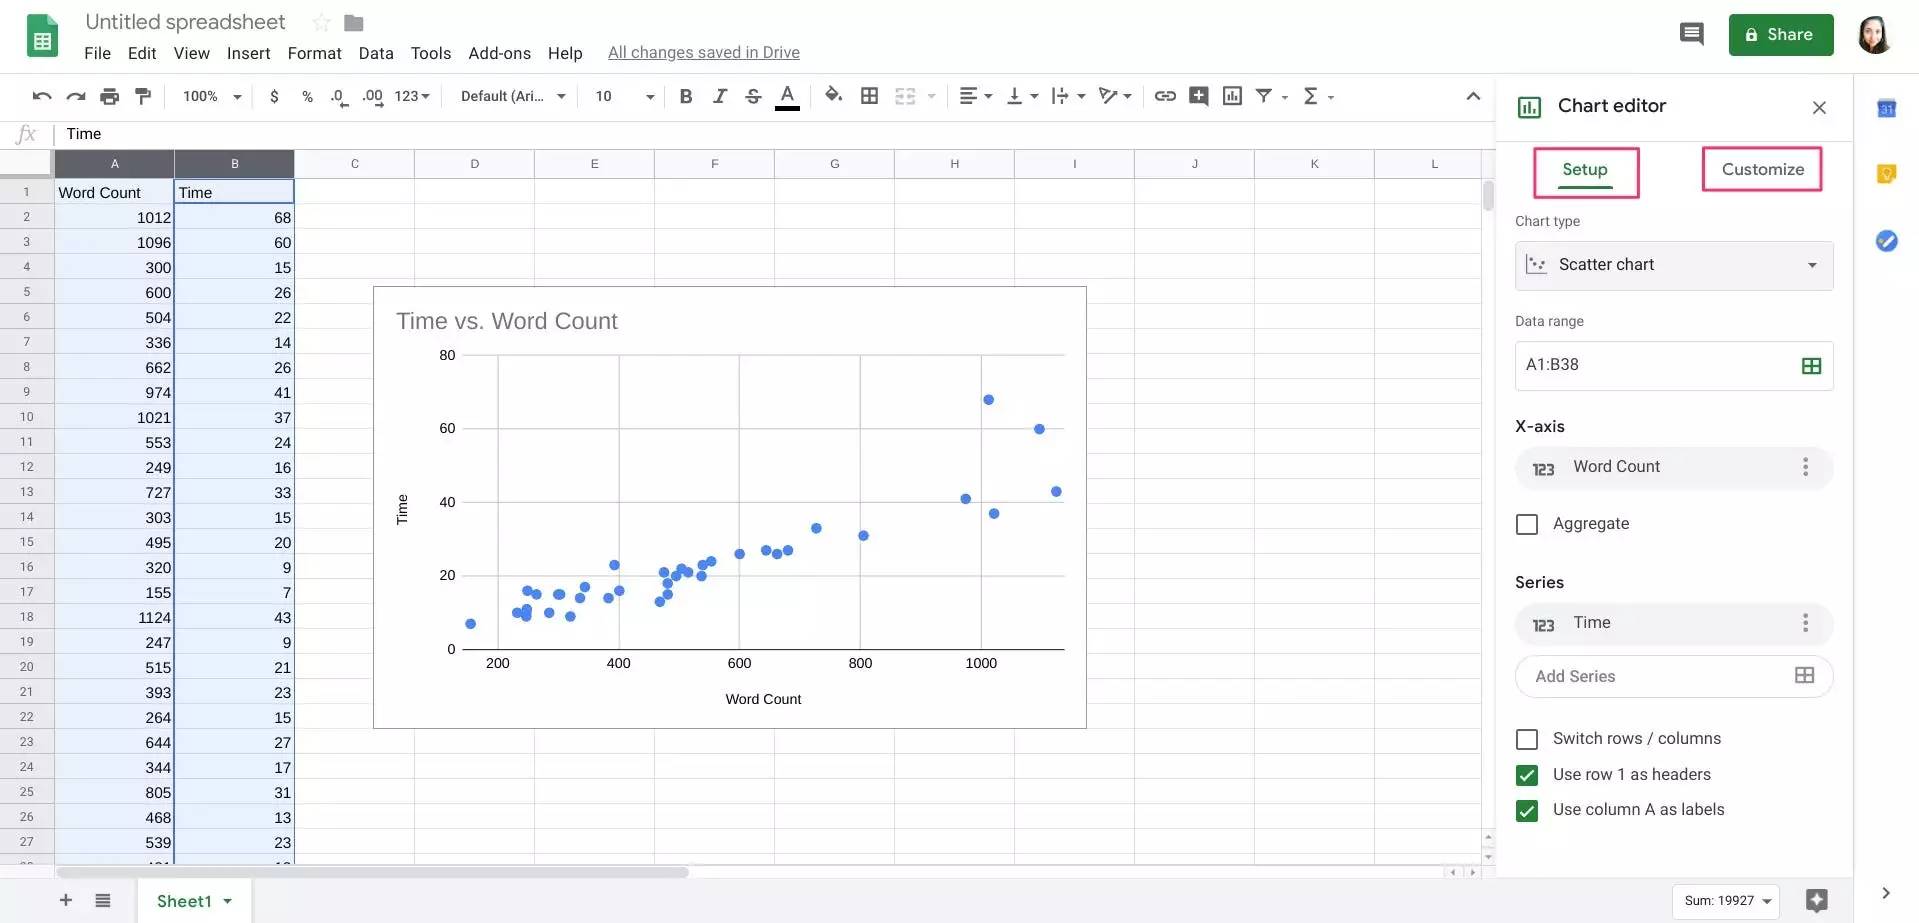Open Word Count X-axis options menu

coord(1805,467)
